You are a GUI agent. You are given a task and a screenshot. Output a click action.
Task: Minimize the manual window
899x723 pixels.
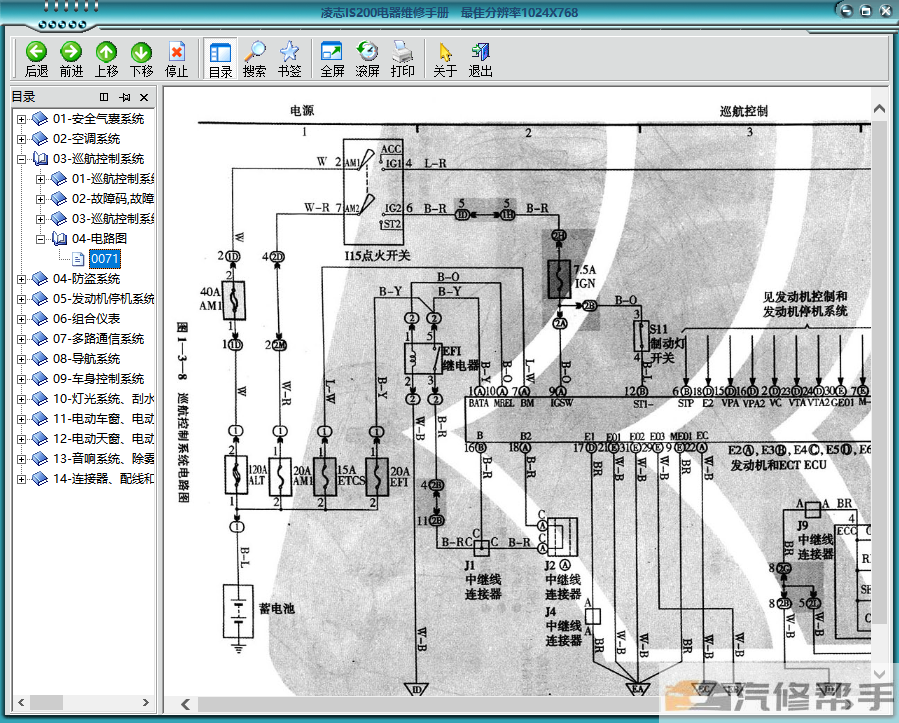846,11
